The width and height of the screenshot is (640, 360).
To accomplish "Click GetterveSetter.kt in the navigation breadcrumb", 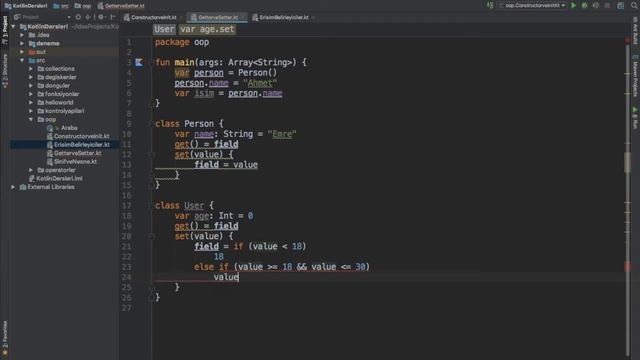I will tap(121, 6).
